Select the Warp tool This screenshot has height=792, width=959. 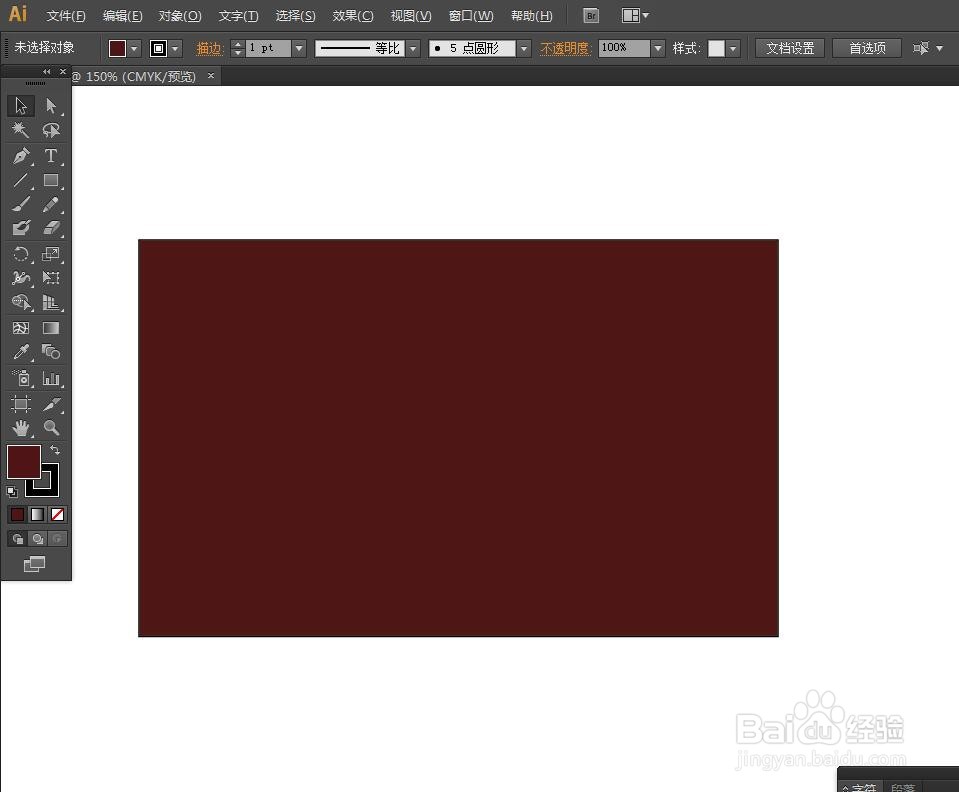tap(21, 278)
